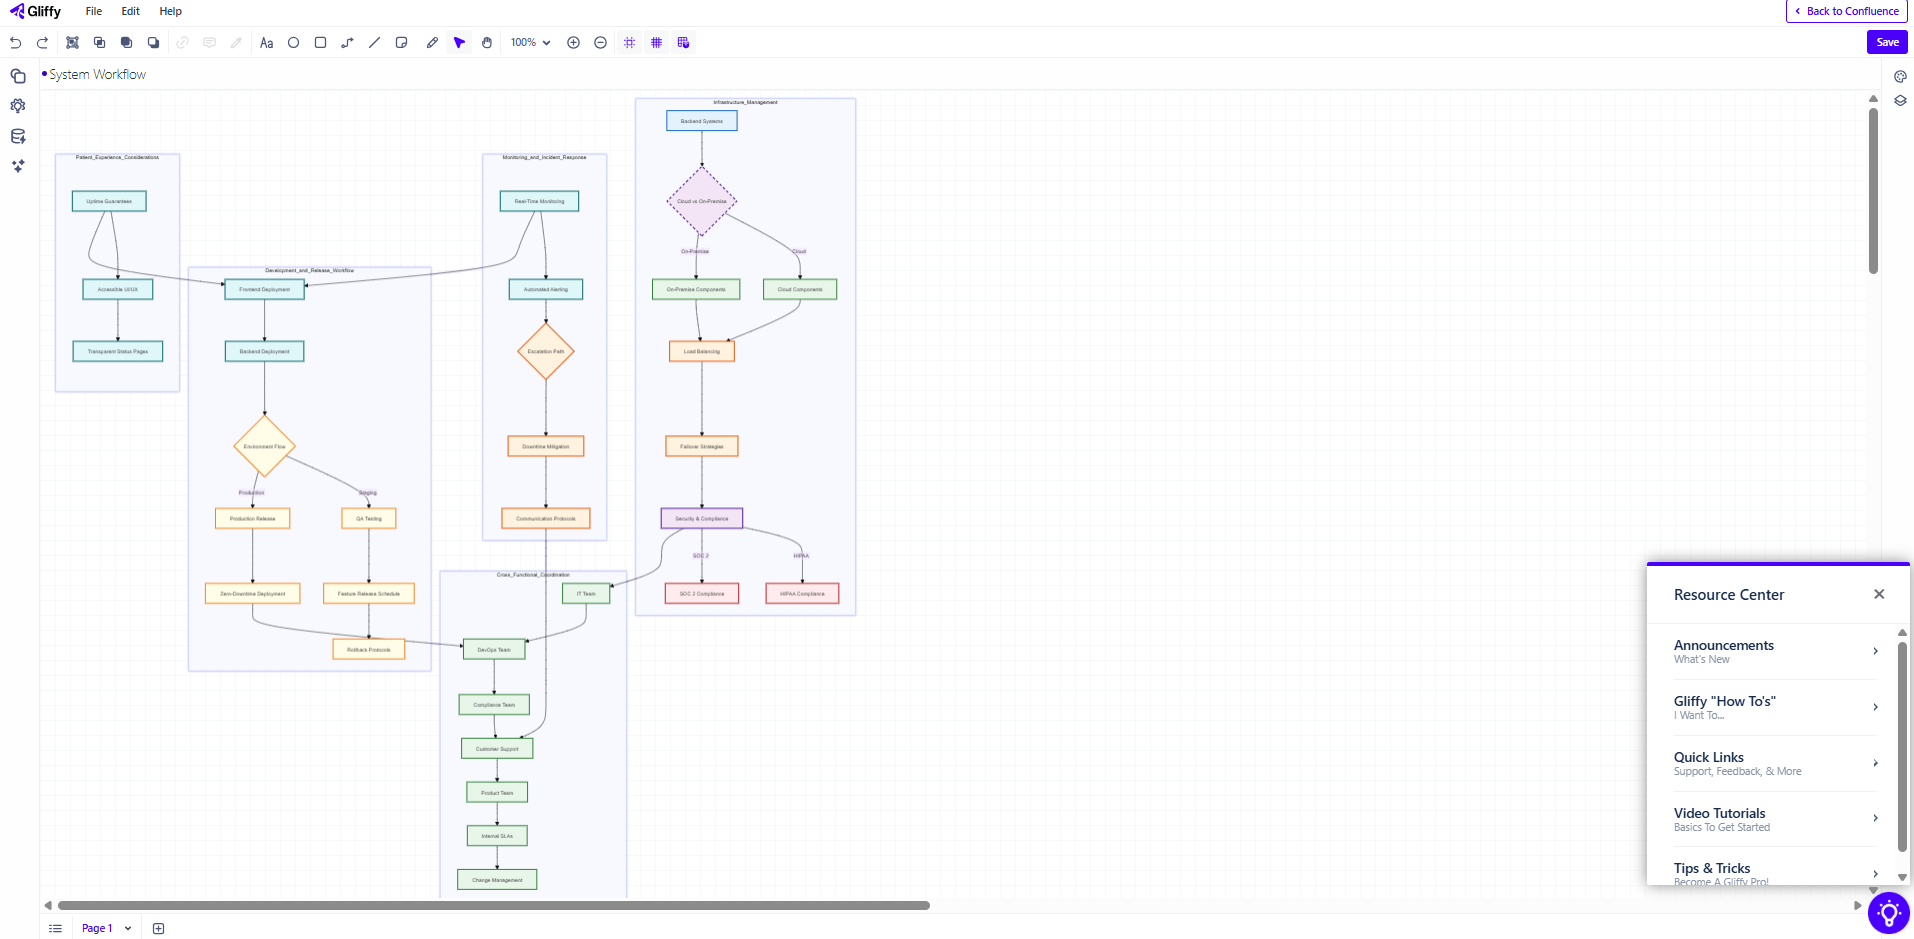Screen dimensions: 1914x939
Task: Open the File menu
Action: point(94,11)
